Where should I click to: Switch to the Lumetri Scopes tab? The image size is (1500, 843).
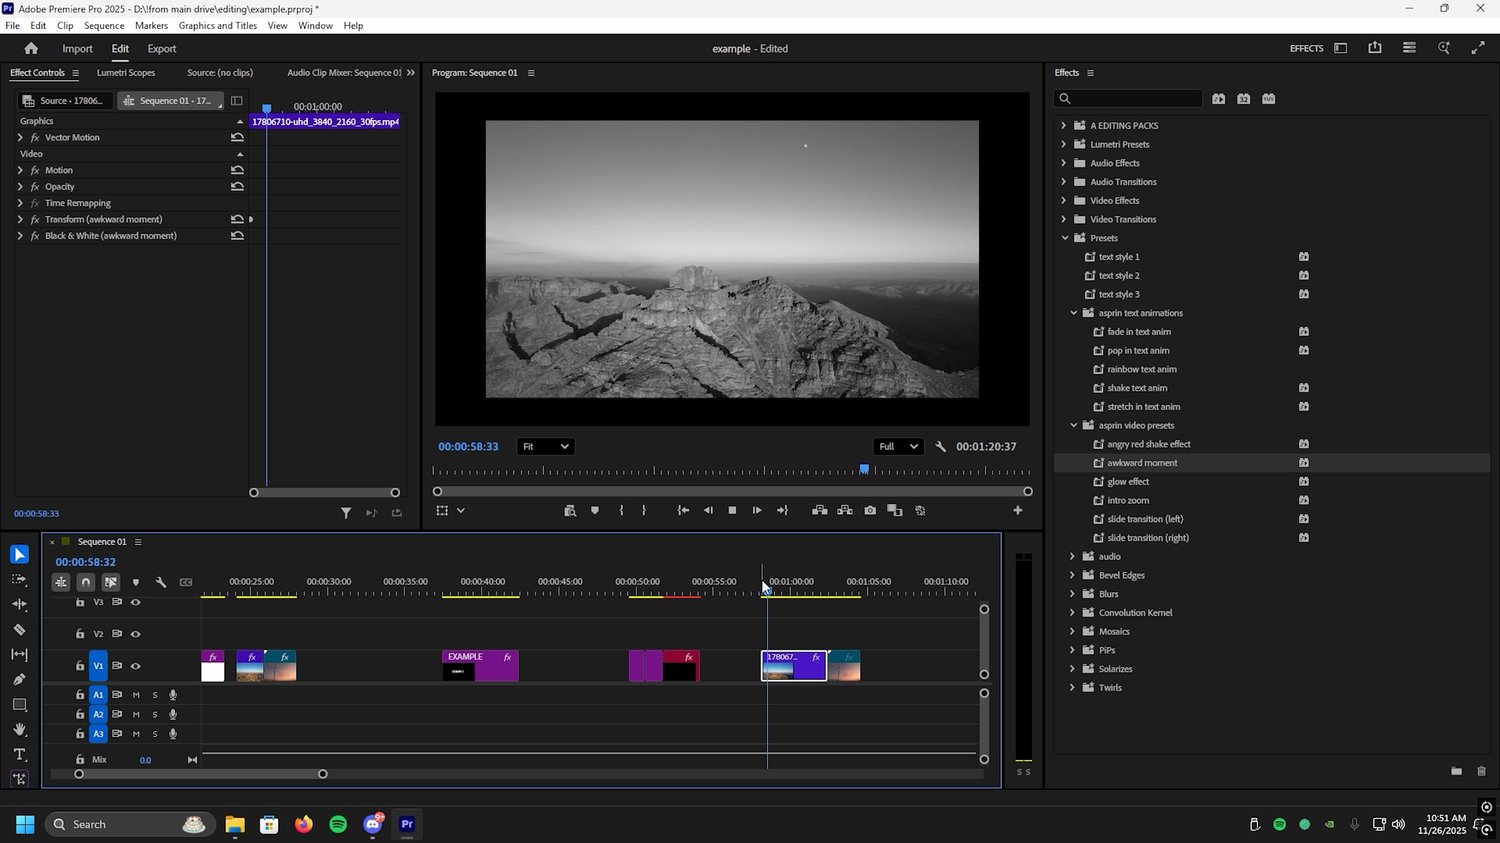click(126, 73)
